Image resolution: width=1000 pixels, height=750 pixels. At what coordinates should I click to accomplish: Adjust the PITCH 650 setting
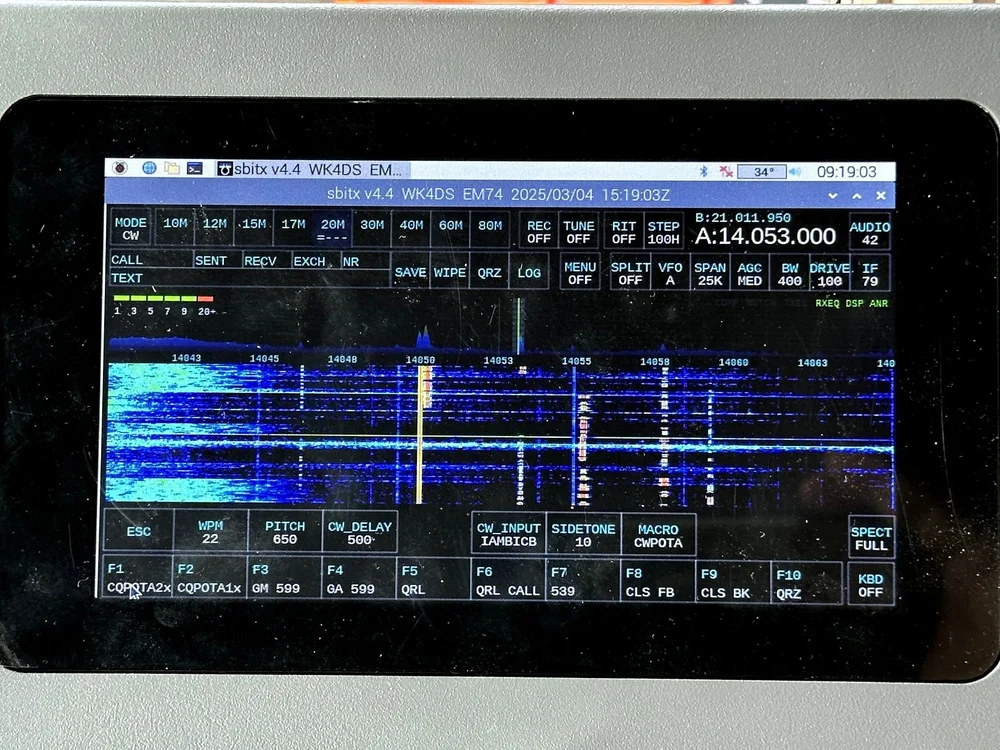(x=284, y=533)
